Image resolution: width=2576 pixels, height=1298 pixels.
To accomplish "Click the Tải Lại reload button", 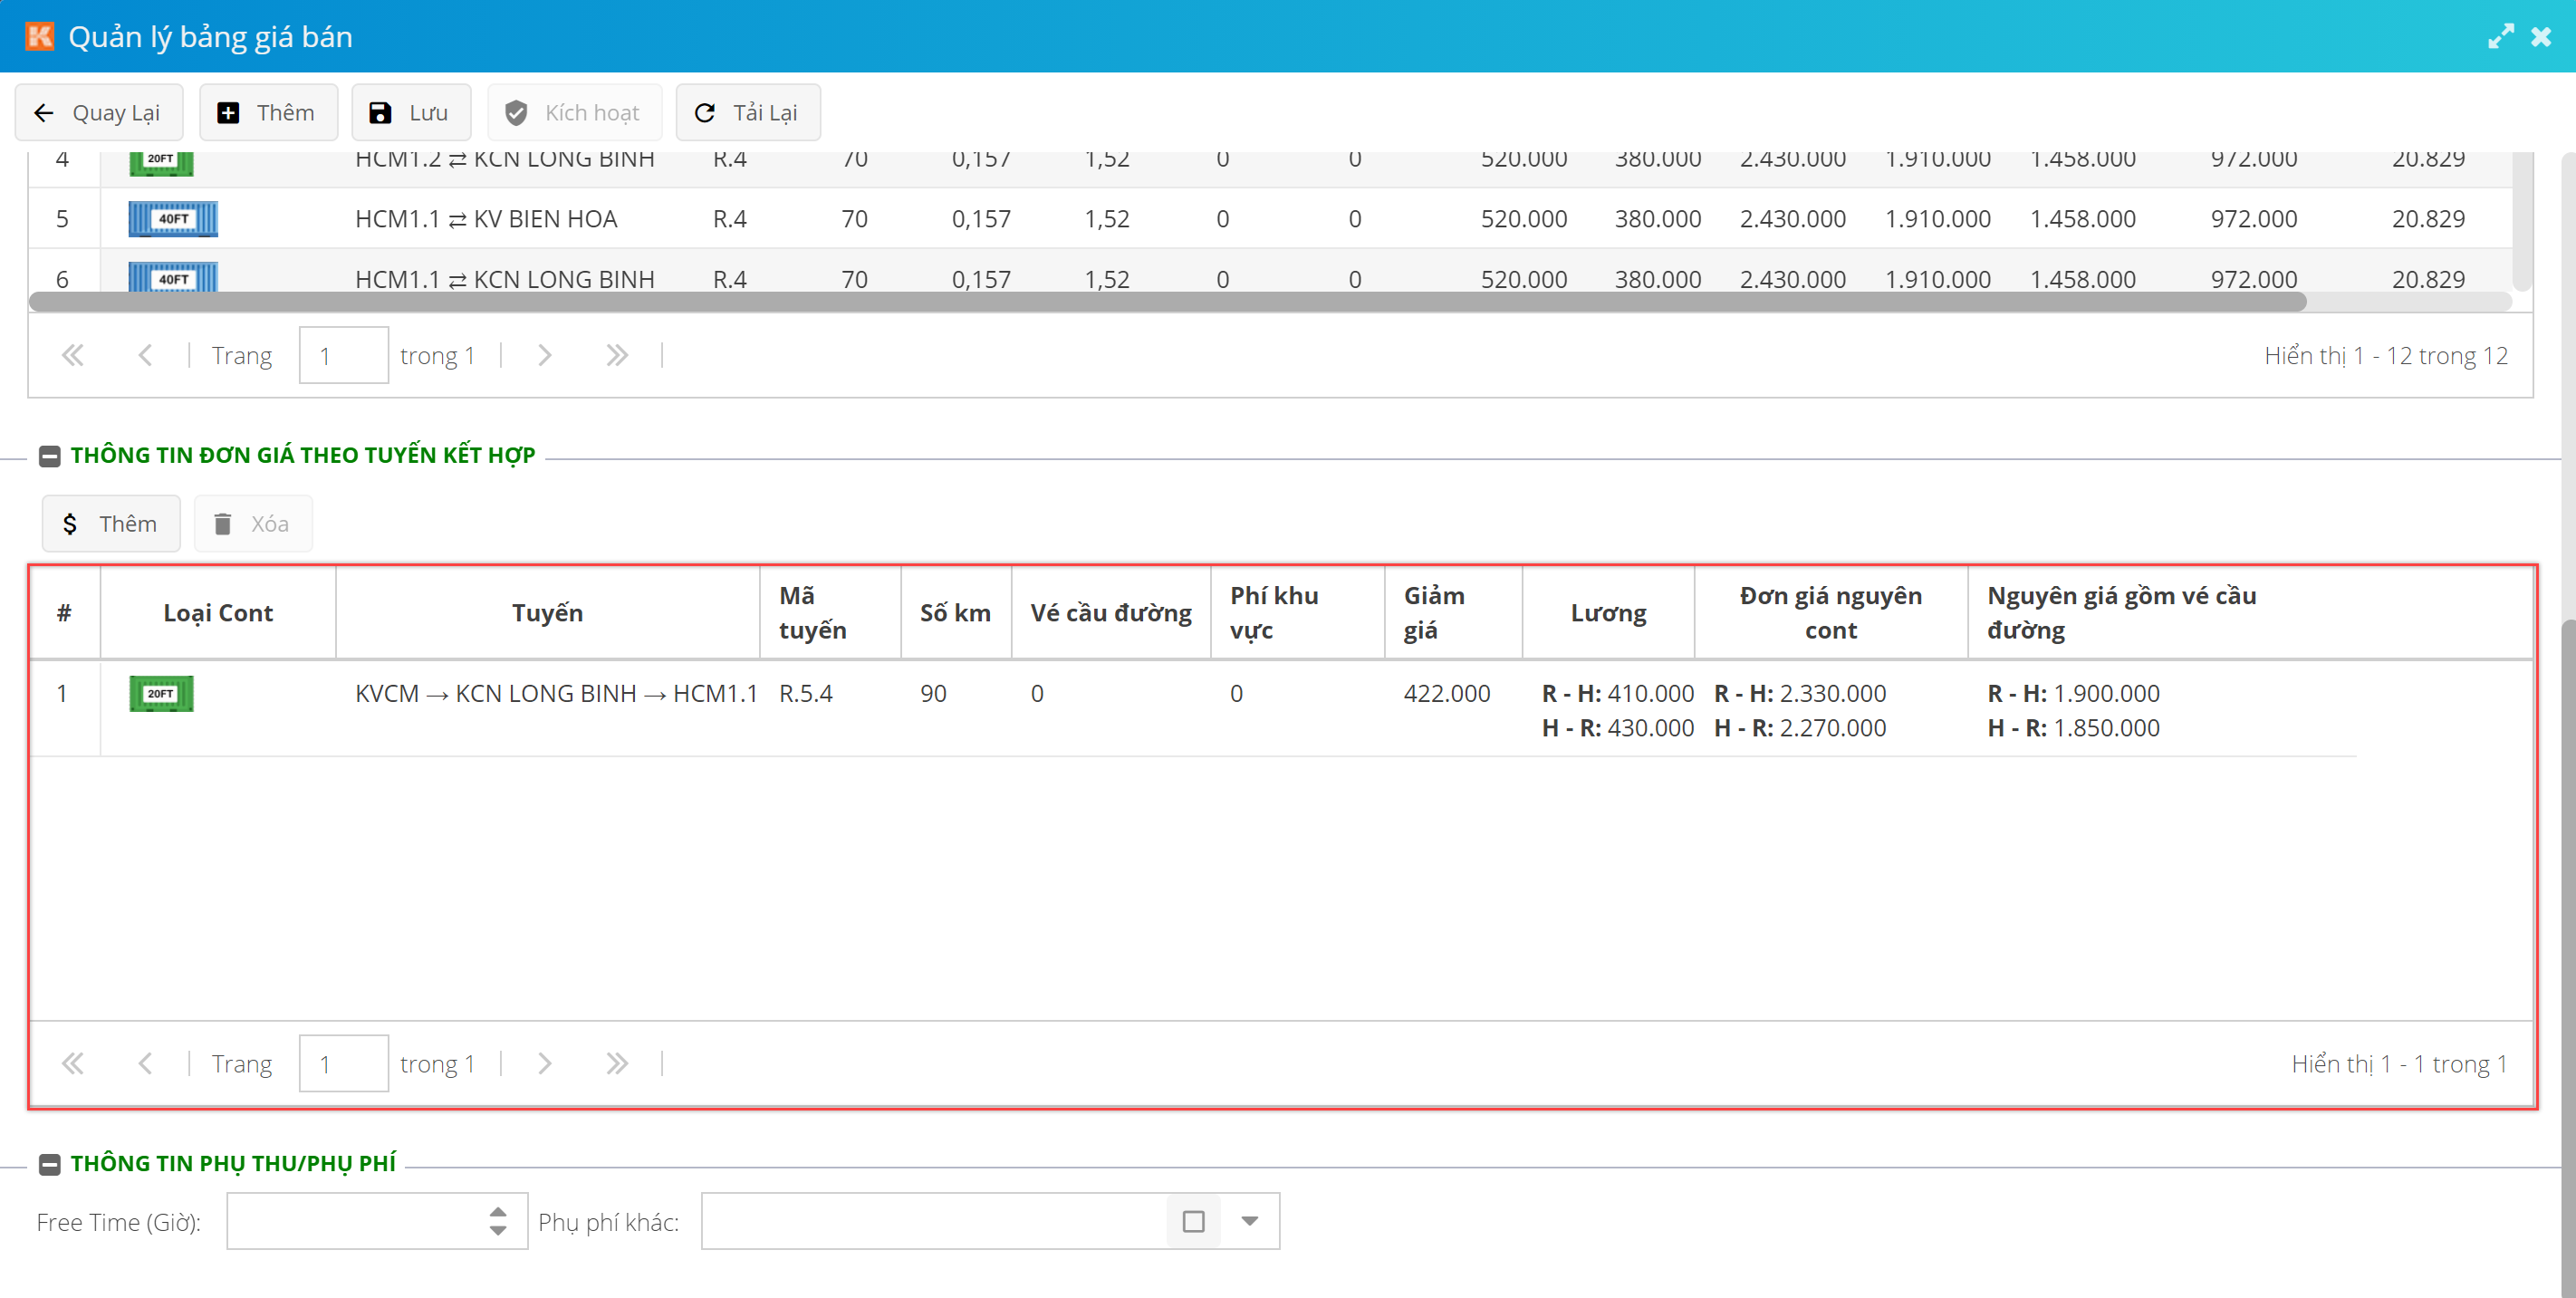I will click(747, 112).
